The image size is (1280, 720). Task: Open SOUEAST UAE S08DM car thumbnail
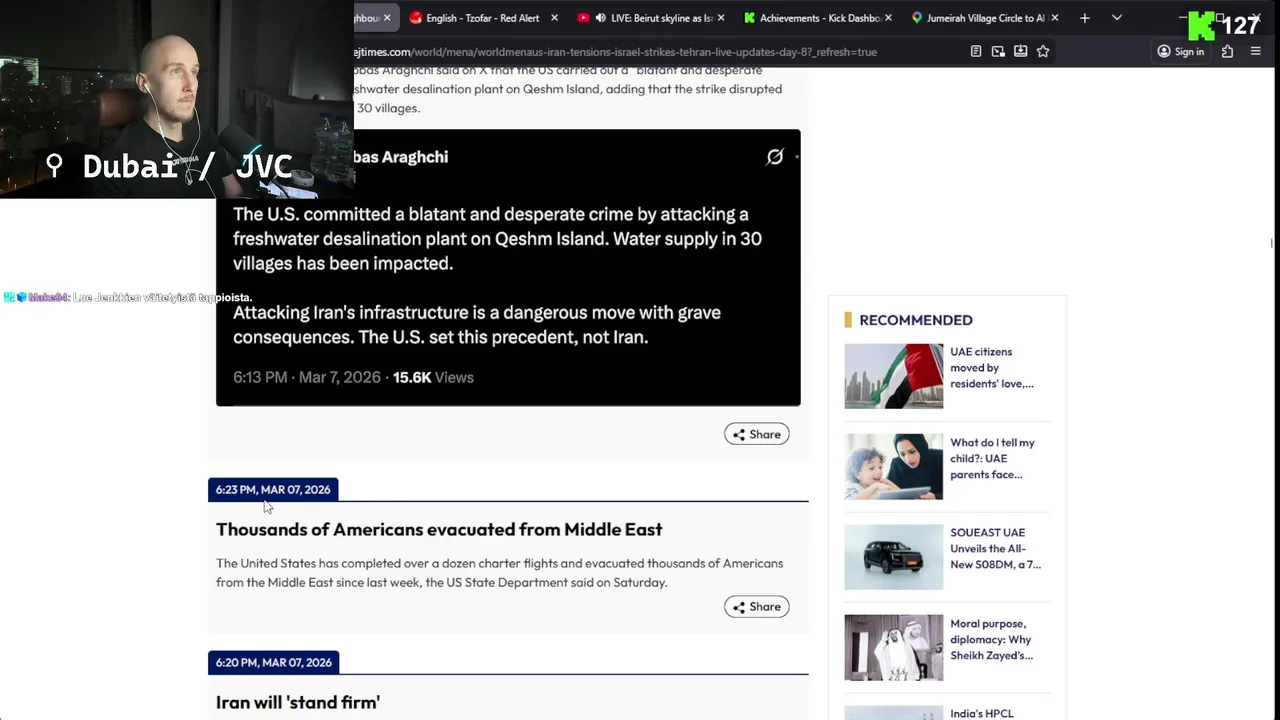click(x=893, y=557)
